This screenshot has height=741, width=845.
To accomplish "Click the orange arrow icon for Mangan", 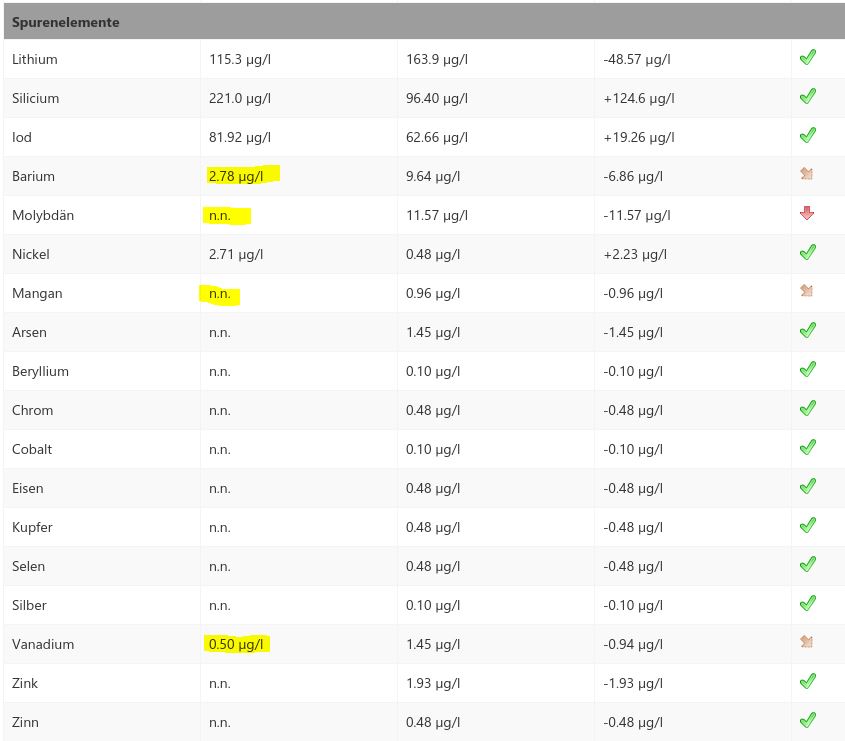I will pos(806,292).
